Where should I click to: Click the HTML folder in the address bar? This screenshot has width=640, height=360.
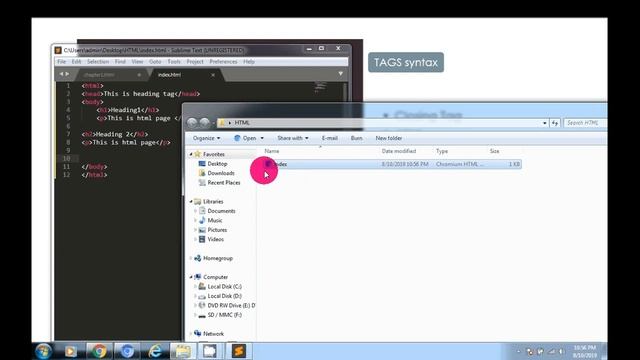(x=242, y=123)
